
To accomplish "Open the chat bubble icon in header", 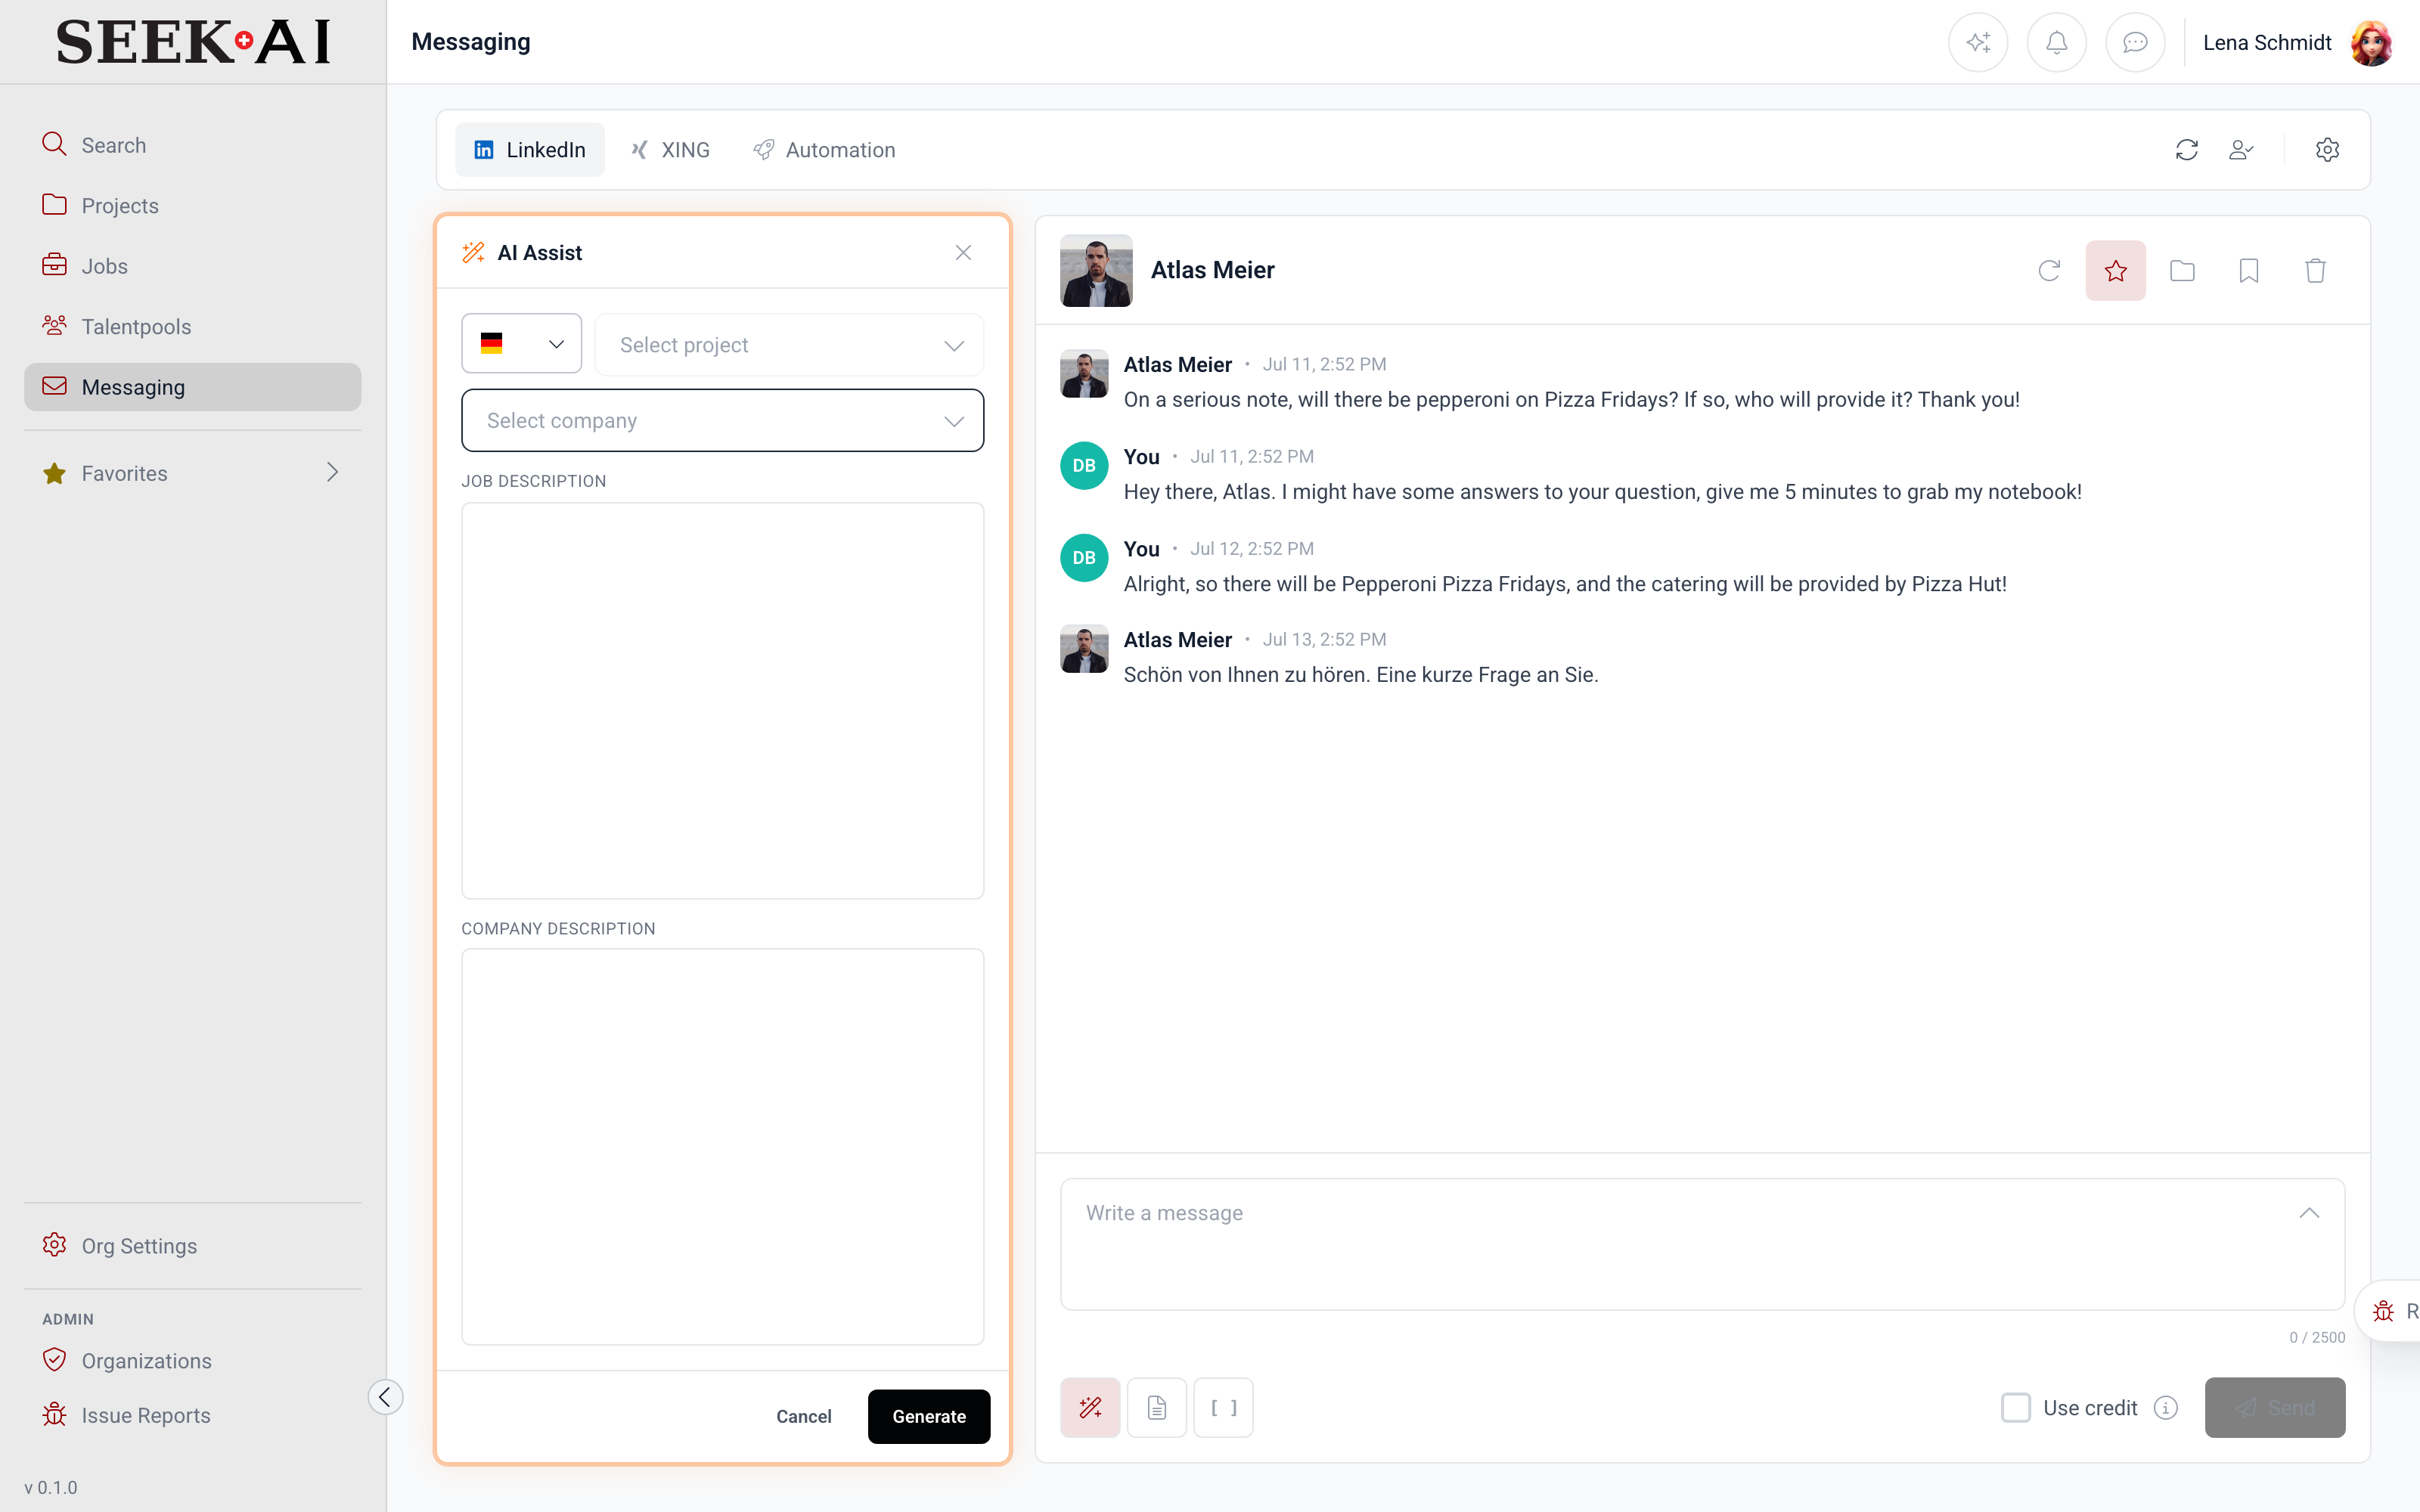I will click(2135, 42).
